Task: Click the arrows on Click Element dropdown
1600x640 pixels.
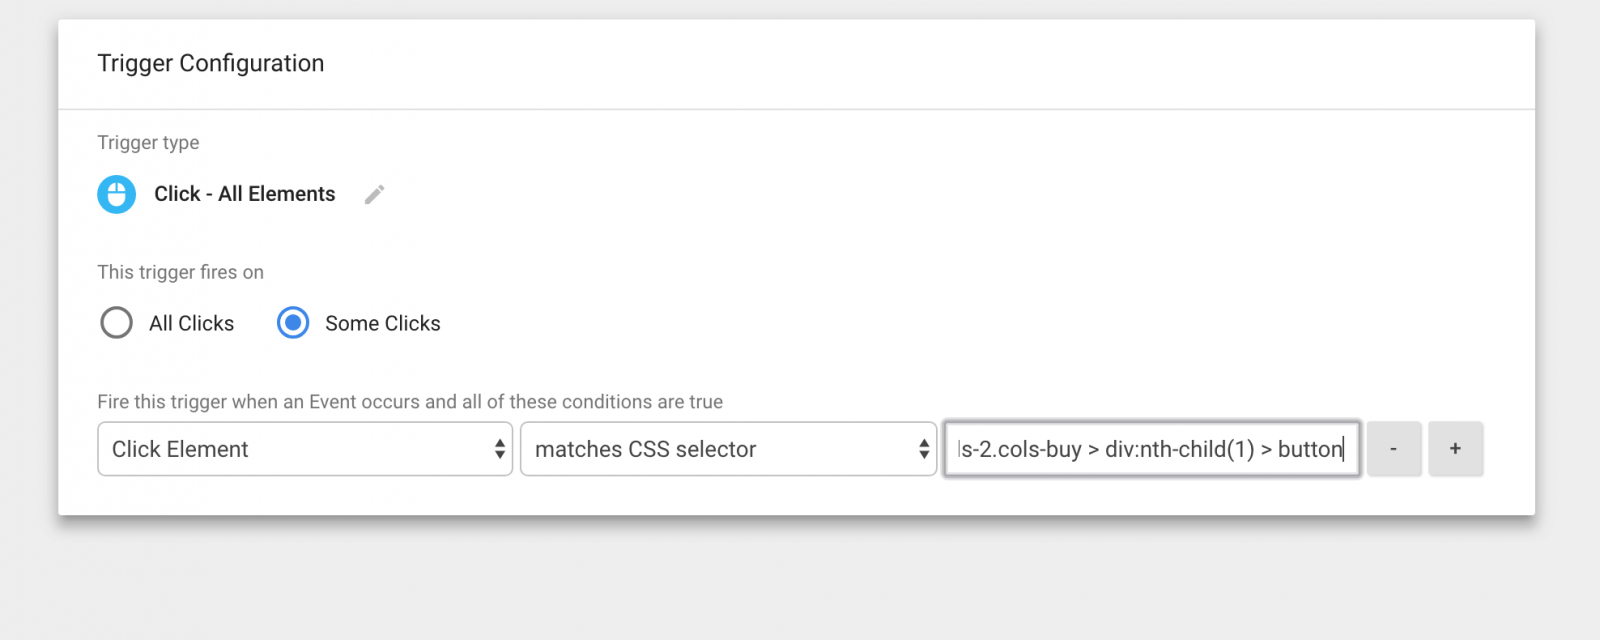Action: pyautogui.click(x=499, y=449)
